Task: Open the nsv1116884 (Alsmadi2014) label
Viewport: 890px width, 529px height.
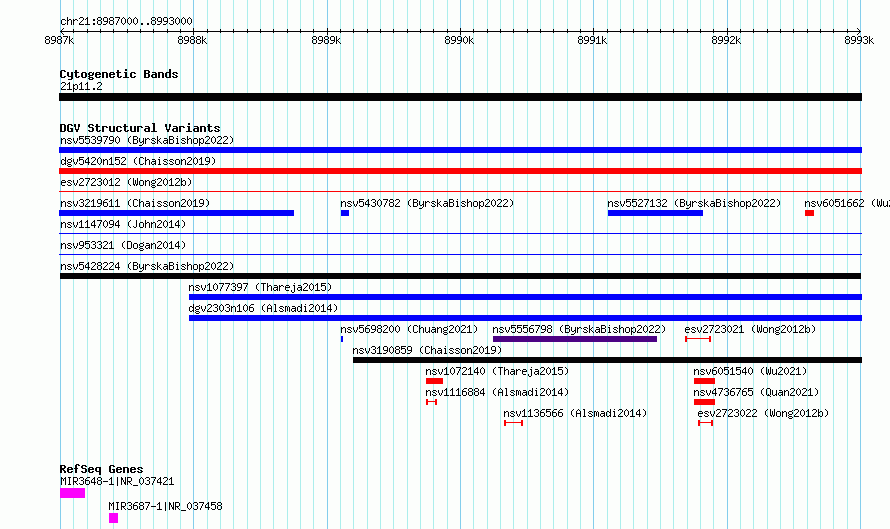Action: (497, 392)
